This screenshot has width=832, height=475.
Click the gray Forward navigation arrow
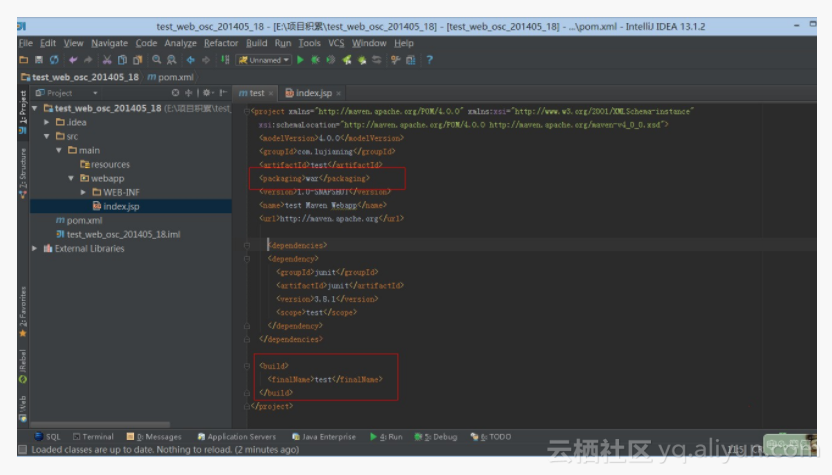(206, 60)
